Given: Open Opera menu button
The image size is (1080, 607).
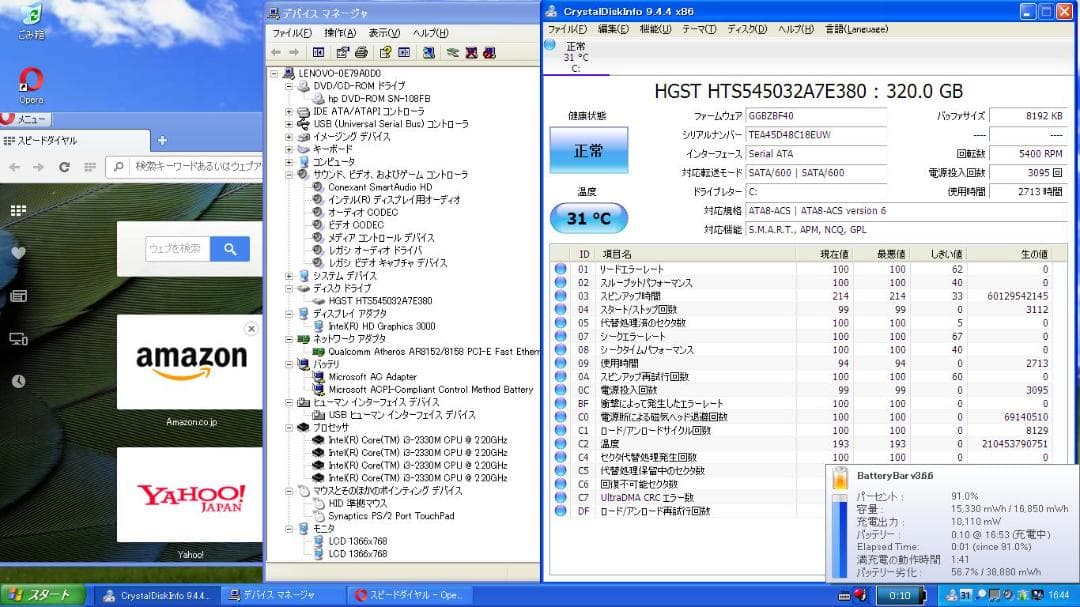Looking at the screenshot, I should point(24,119).
